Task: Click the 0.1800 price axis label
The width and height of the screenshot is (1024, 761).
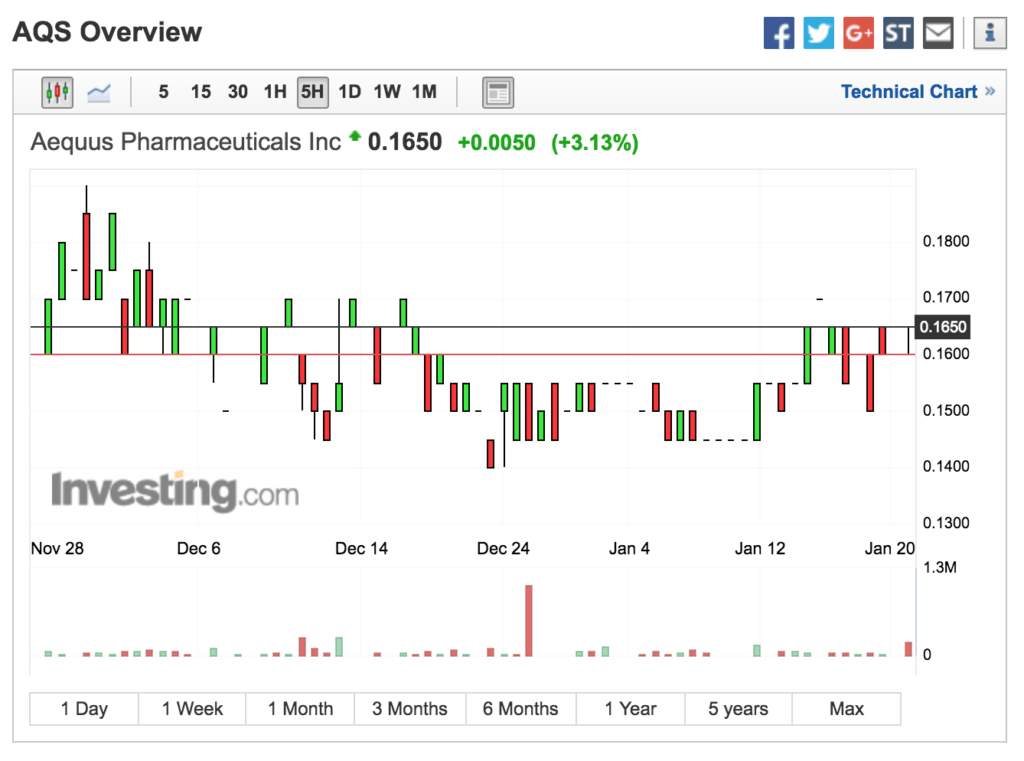Action: tap(946, 241)
